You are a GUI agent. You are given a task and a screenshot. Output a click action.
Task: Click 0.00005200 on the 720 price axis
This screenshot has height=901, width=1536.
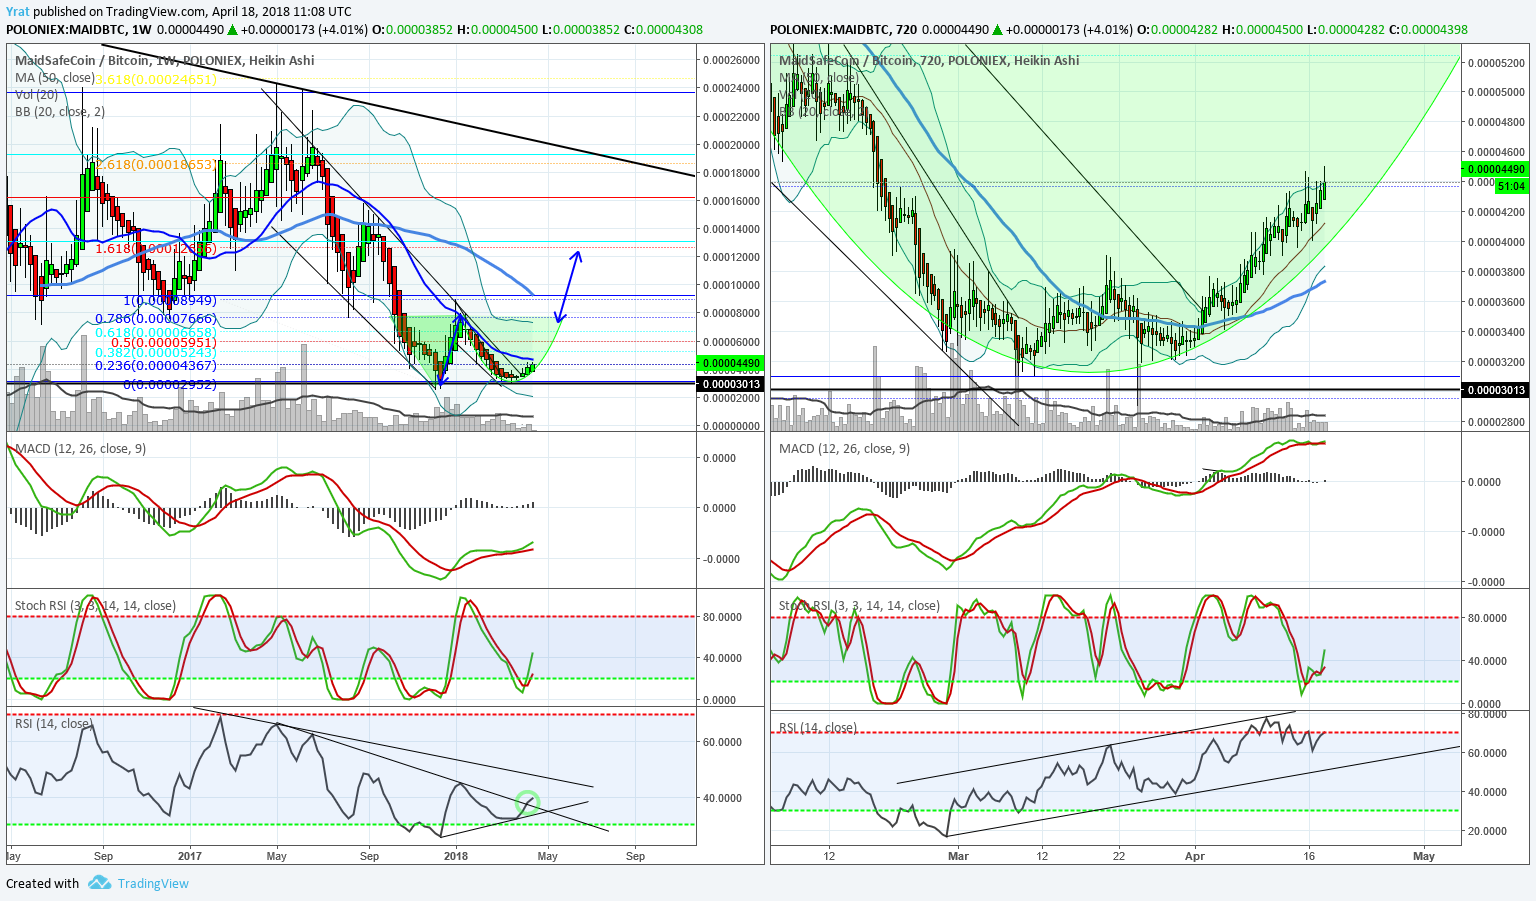[1497, 63]
